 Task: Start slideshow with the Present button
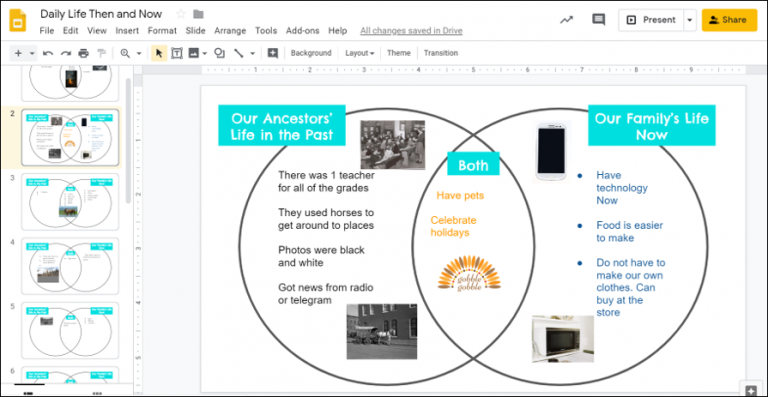click(x=651, y=20)
